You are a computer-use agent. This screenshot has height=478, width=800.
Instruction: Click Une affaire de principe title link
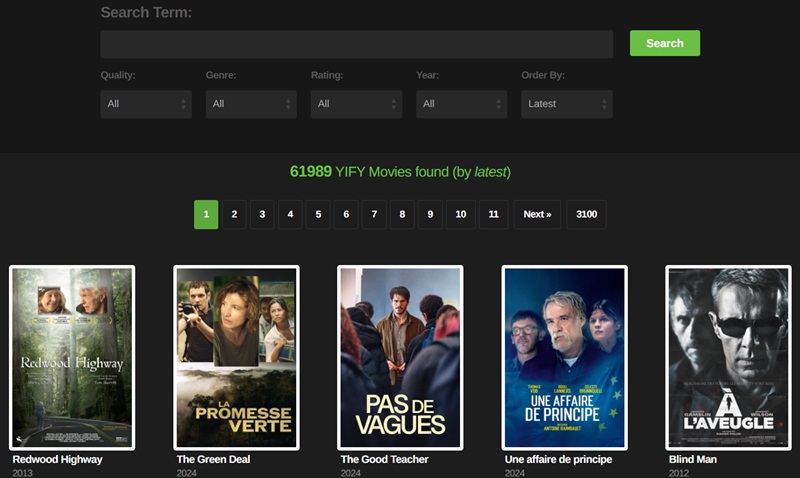[558, 459]
